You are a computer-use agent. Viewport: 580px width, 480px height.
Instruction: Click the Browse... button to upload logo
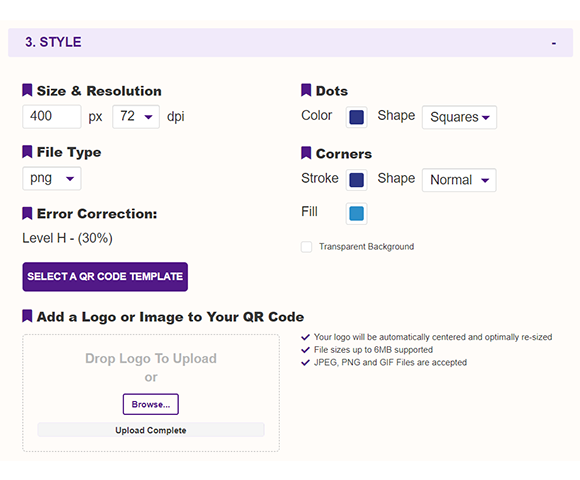[x=151, y=404]
